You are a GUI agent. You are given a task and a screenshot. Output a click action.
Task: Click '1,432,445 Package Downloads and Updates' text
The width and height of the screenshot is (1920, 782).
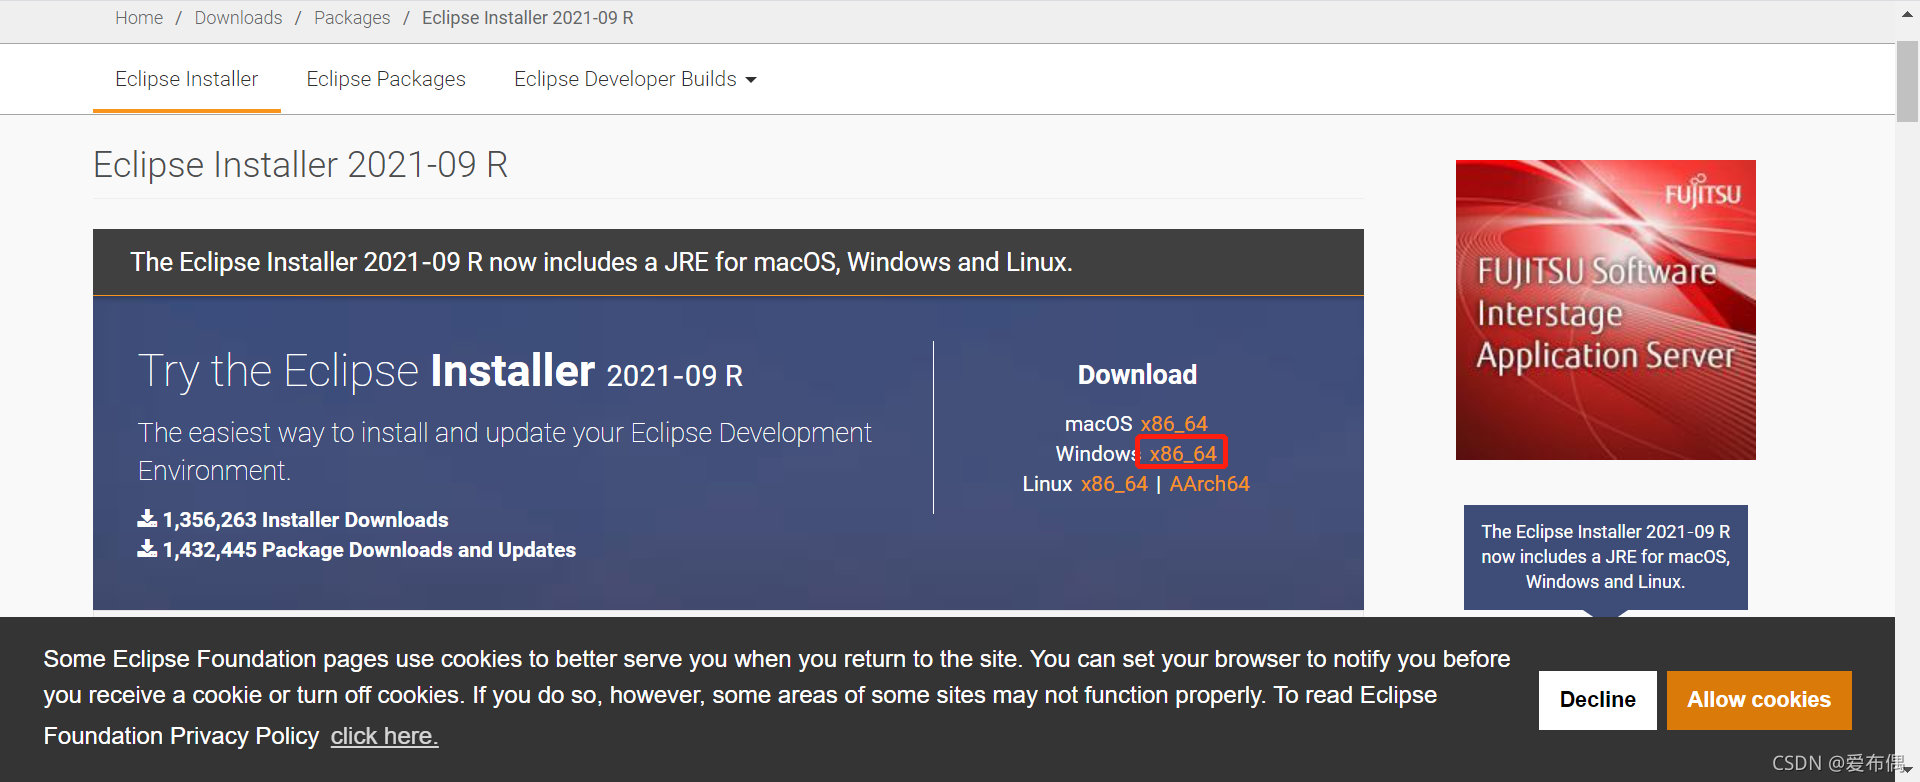(369, 550)
